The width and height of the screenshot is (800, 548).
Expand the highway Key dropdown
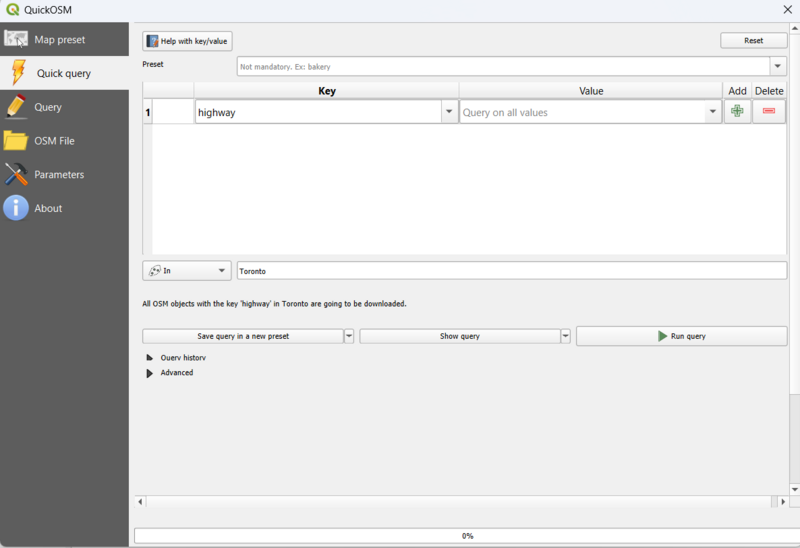449,113
